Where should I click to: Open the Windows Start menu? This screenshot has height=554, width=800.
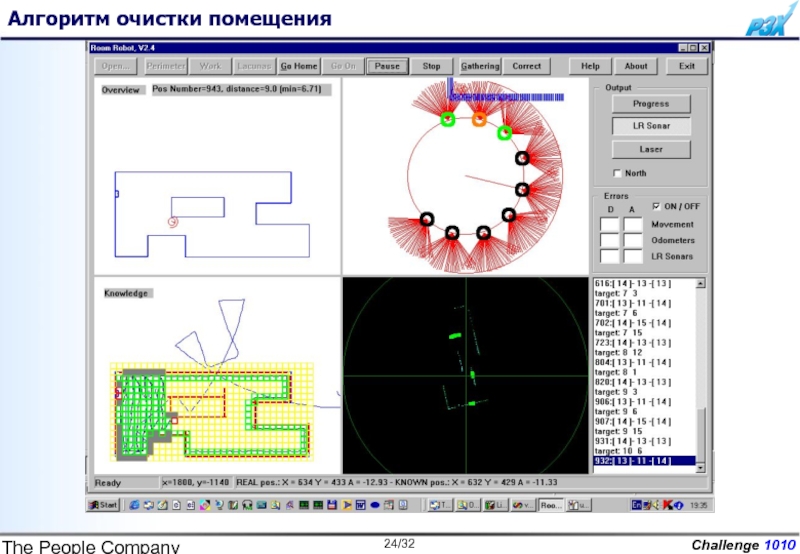point(103,505)
